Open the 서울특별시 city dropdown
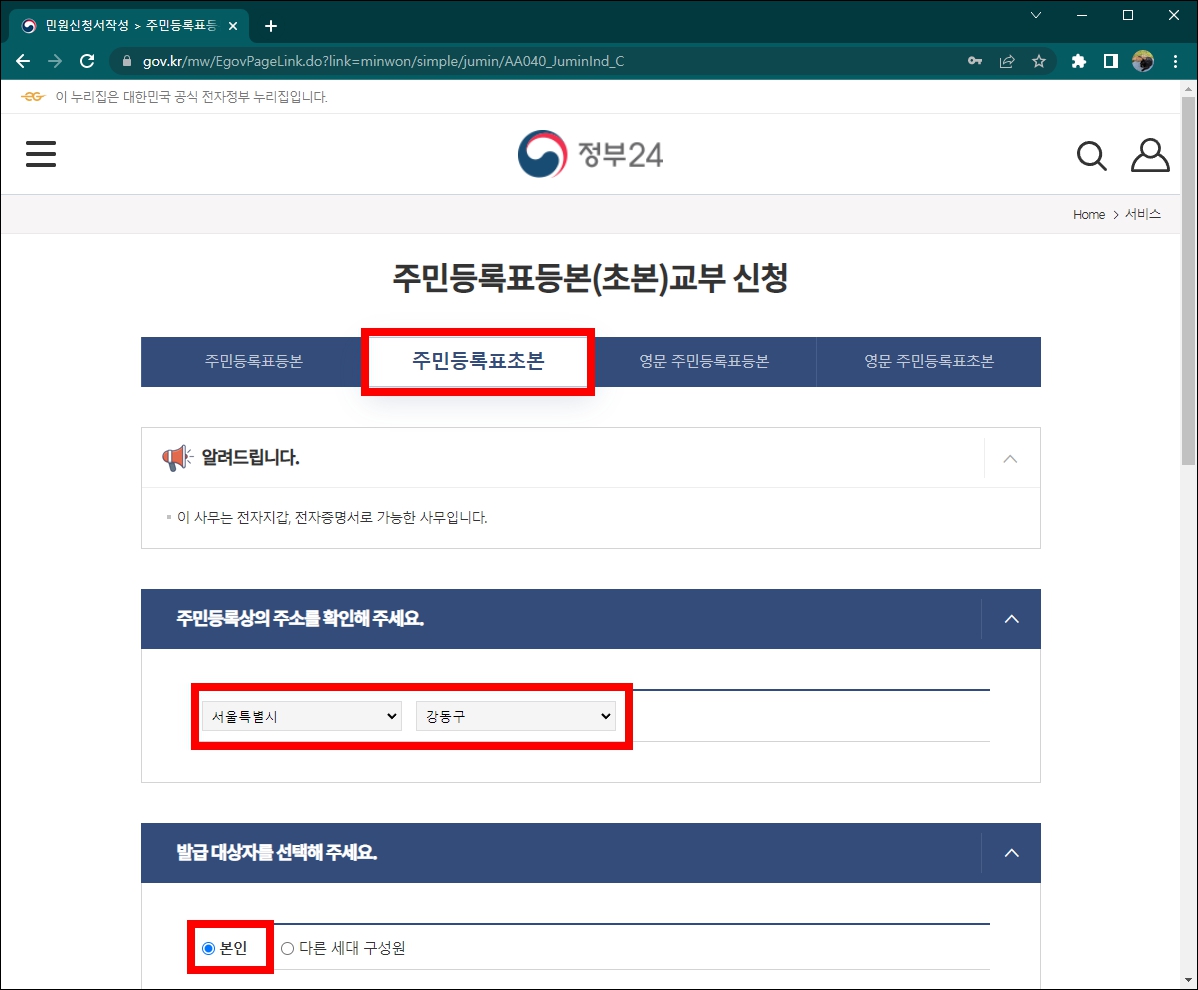 300,716
